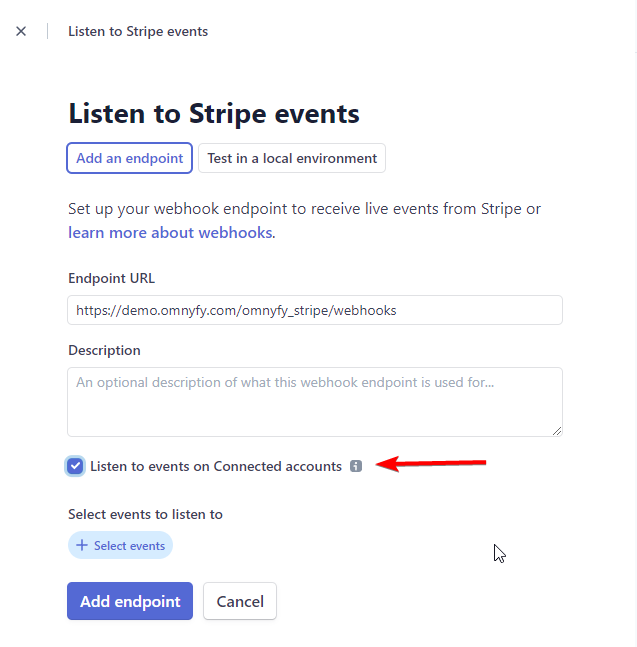Click inside the Description text area
The height and width of the screenshot is (647, 637).
coord(315,402)
